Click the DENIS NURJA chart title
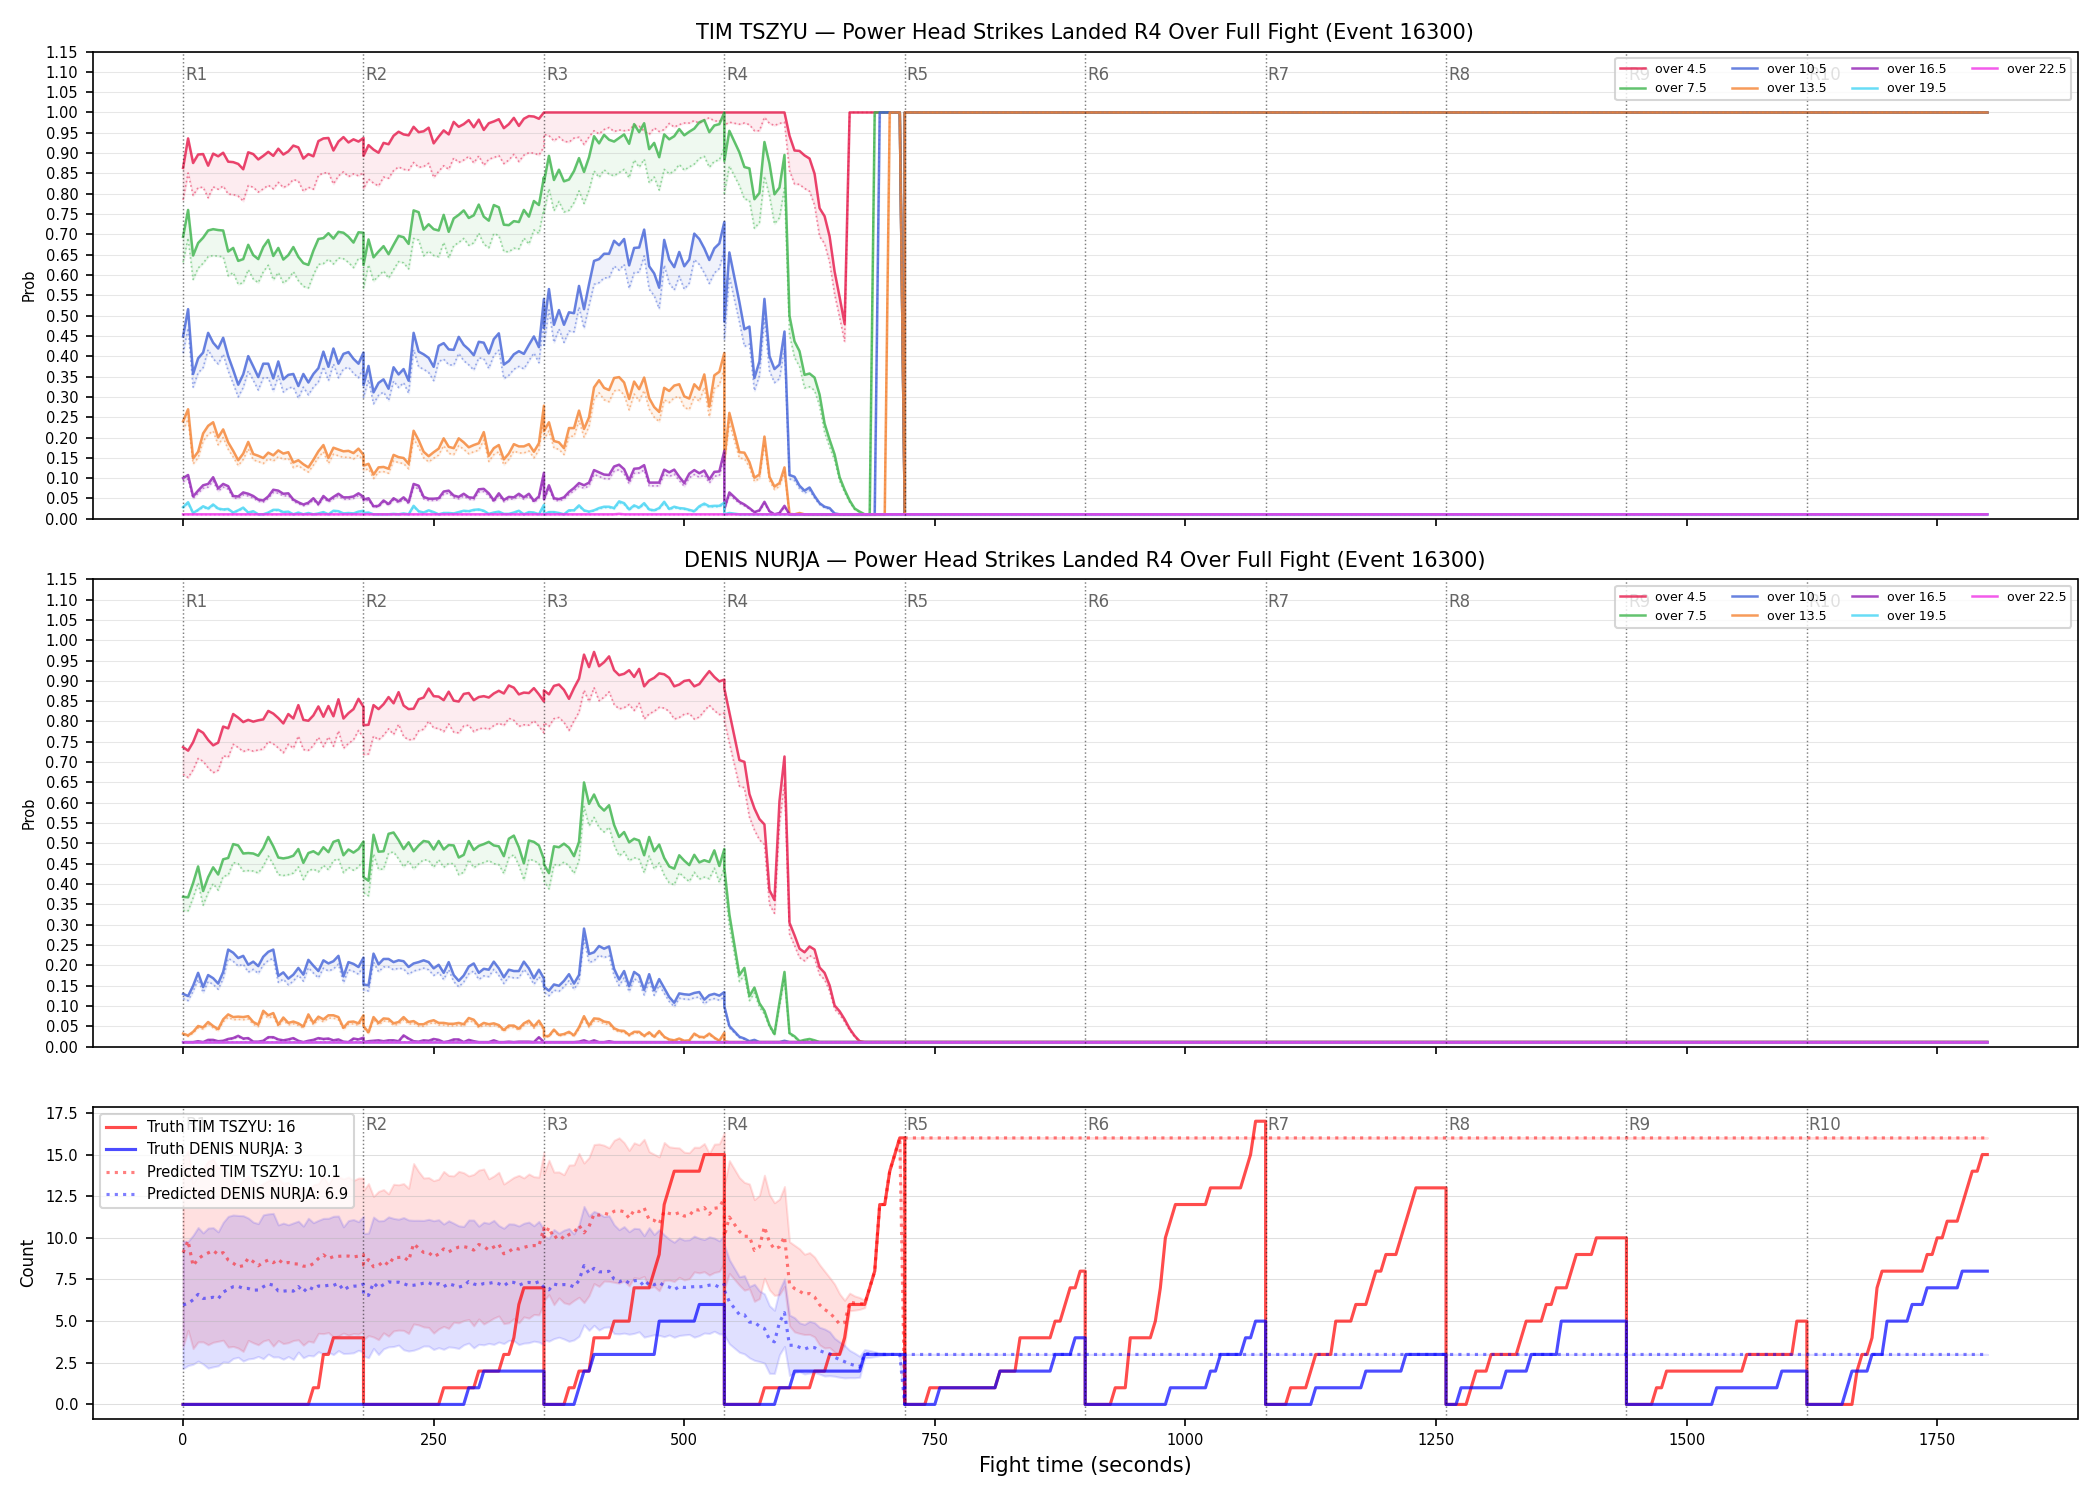 click(x=1085, y=560)
